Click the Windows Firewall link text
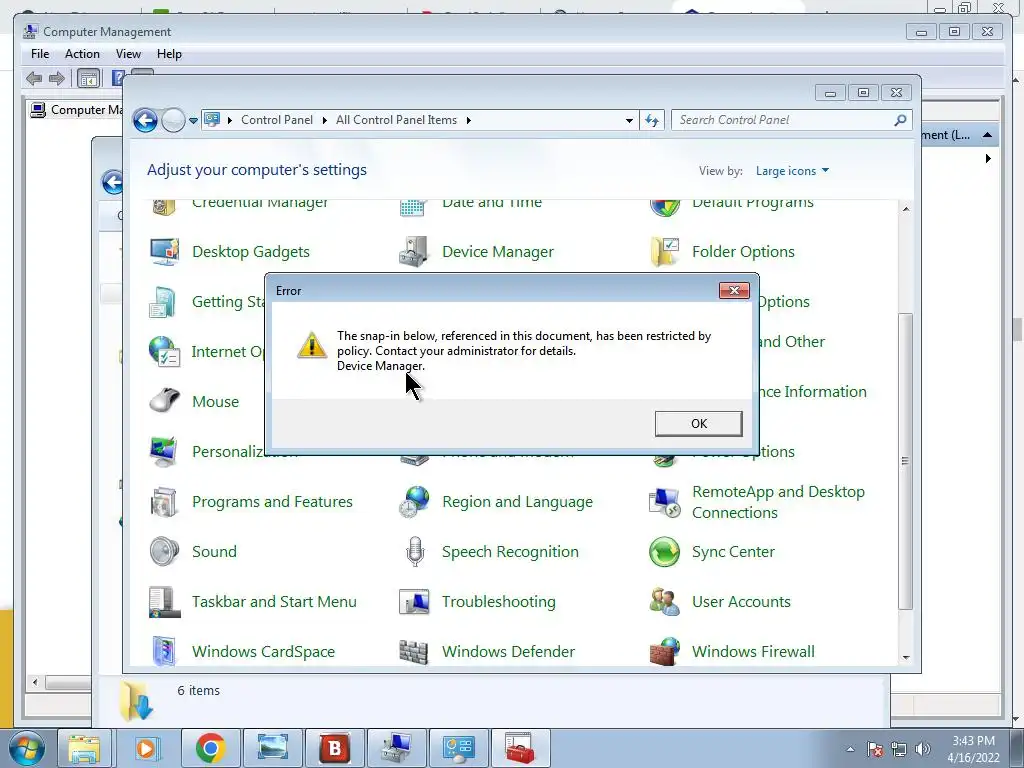This screenshot has height=768, width=1024. coord(753,652)
